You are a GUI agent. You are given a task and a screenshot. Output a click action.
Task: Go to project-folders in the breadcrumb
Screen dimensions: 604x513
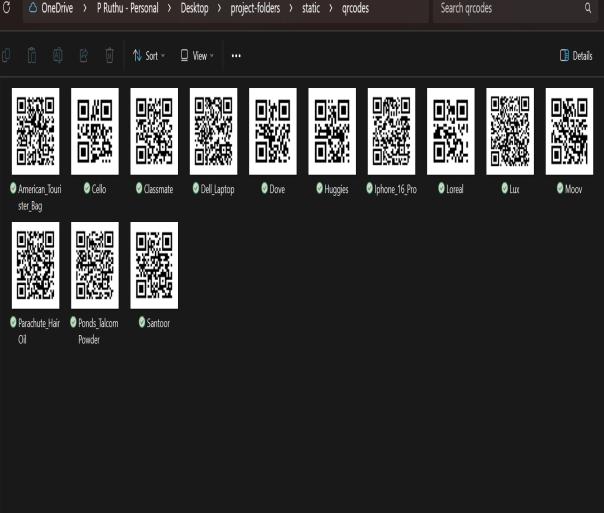click(255, 8)
